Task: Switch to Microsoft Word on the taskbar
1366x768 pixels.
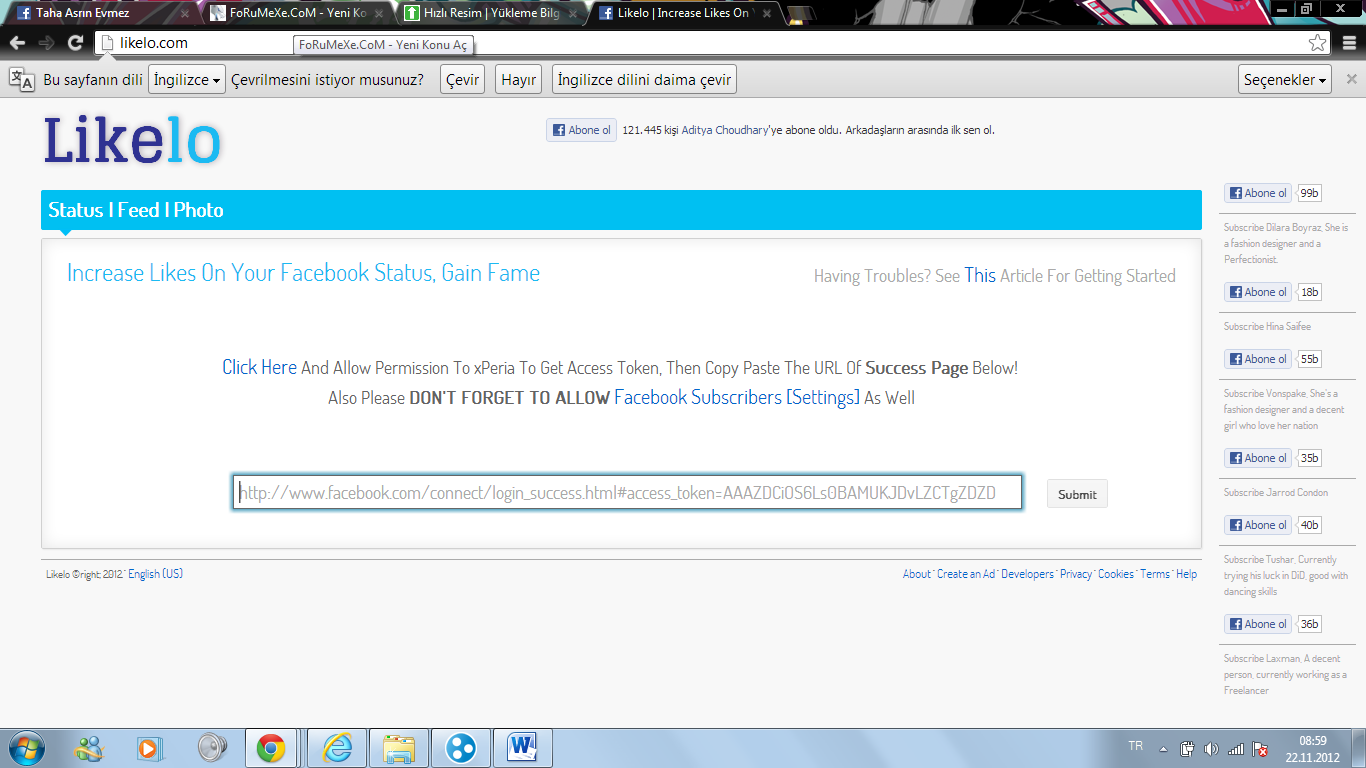Action: pos(523,748)
